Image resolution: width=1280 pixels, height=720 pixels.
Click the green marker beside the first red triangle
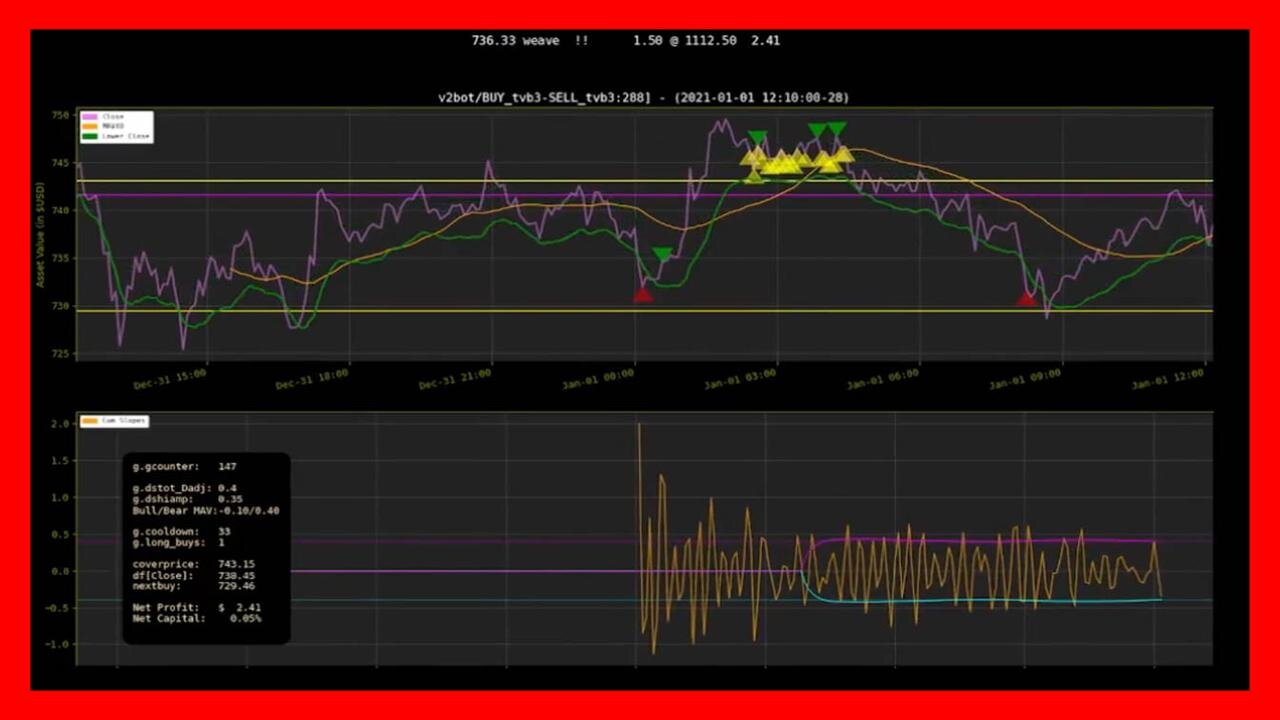pos(662,255)
